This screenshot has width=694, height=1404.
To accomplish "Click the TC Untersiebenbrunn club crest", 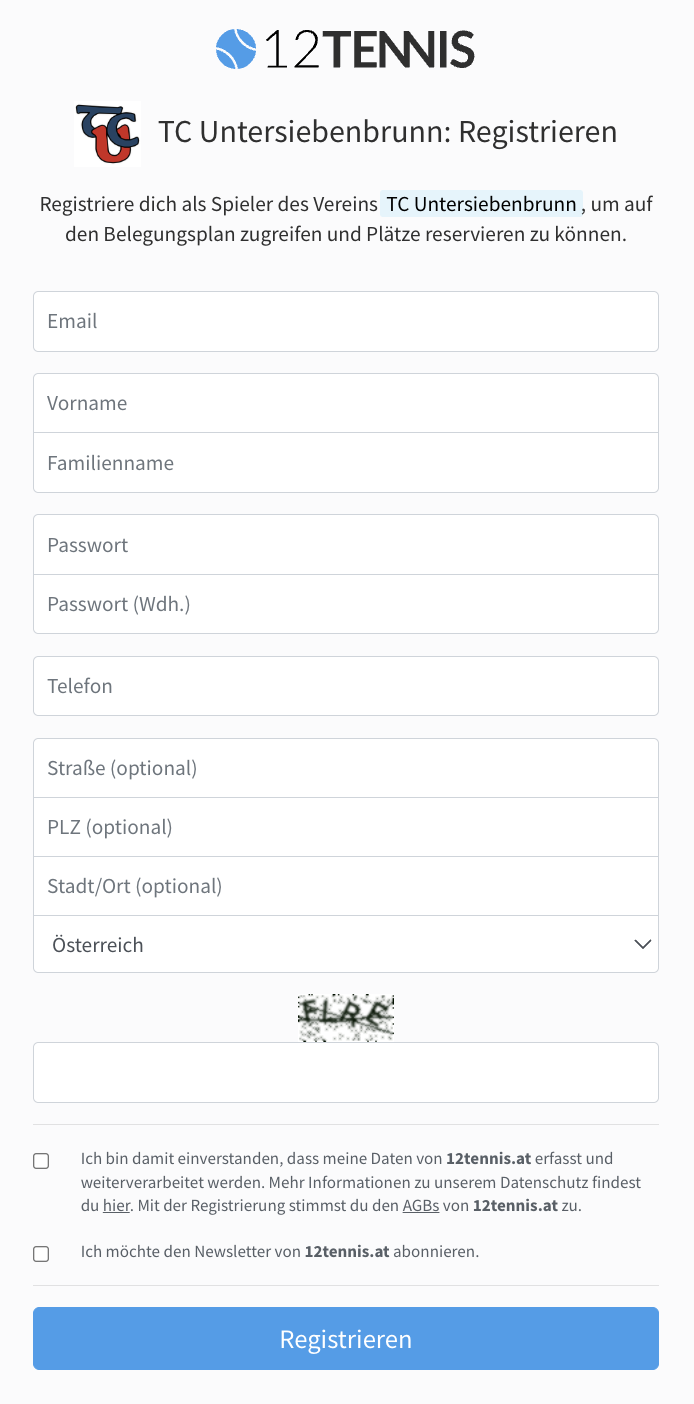I will click(108, 133).
